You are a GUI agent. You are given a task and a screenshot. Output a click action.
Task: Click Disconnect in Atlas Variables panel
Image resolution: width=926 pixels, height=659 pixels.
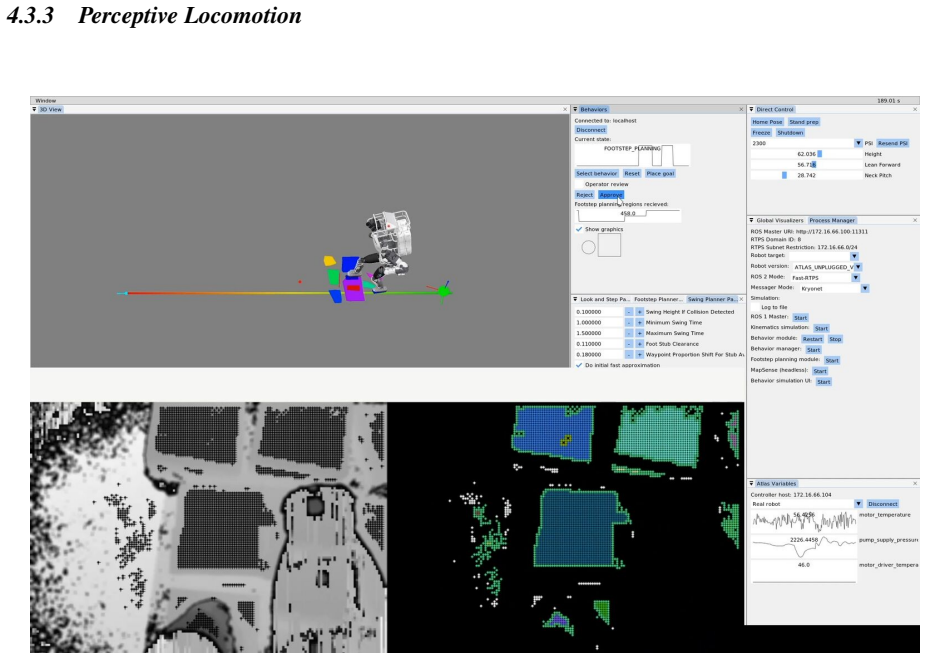pos(883,504)
